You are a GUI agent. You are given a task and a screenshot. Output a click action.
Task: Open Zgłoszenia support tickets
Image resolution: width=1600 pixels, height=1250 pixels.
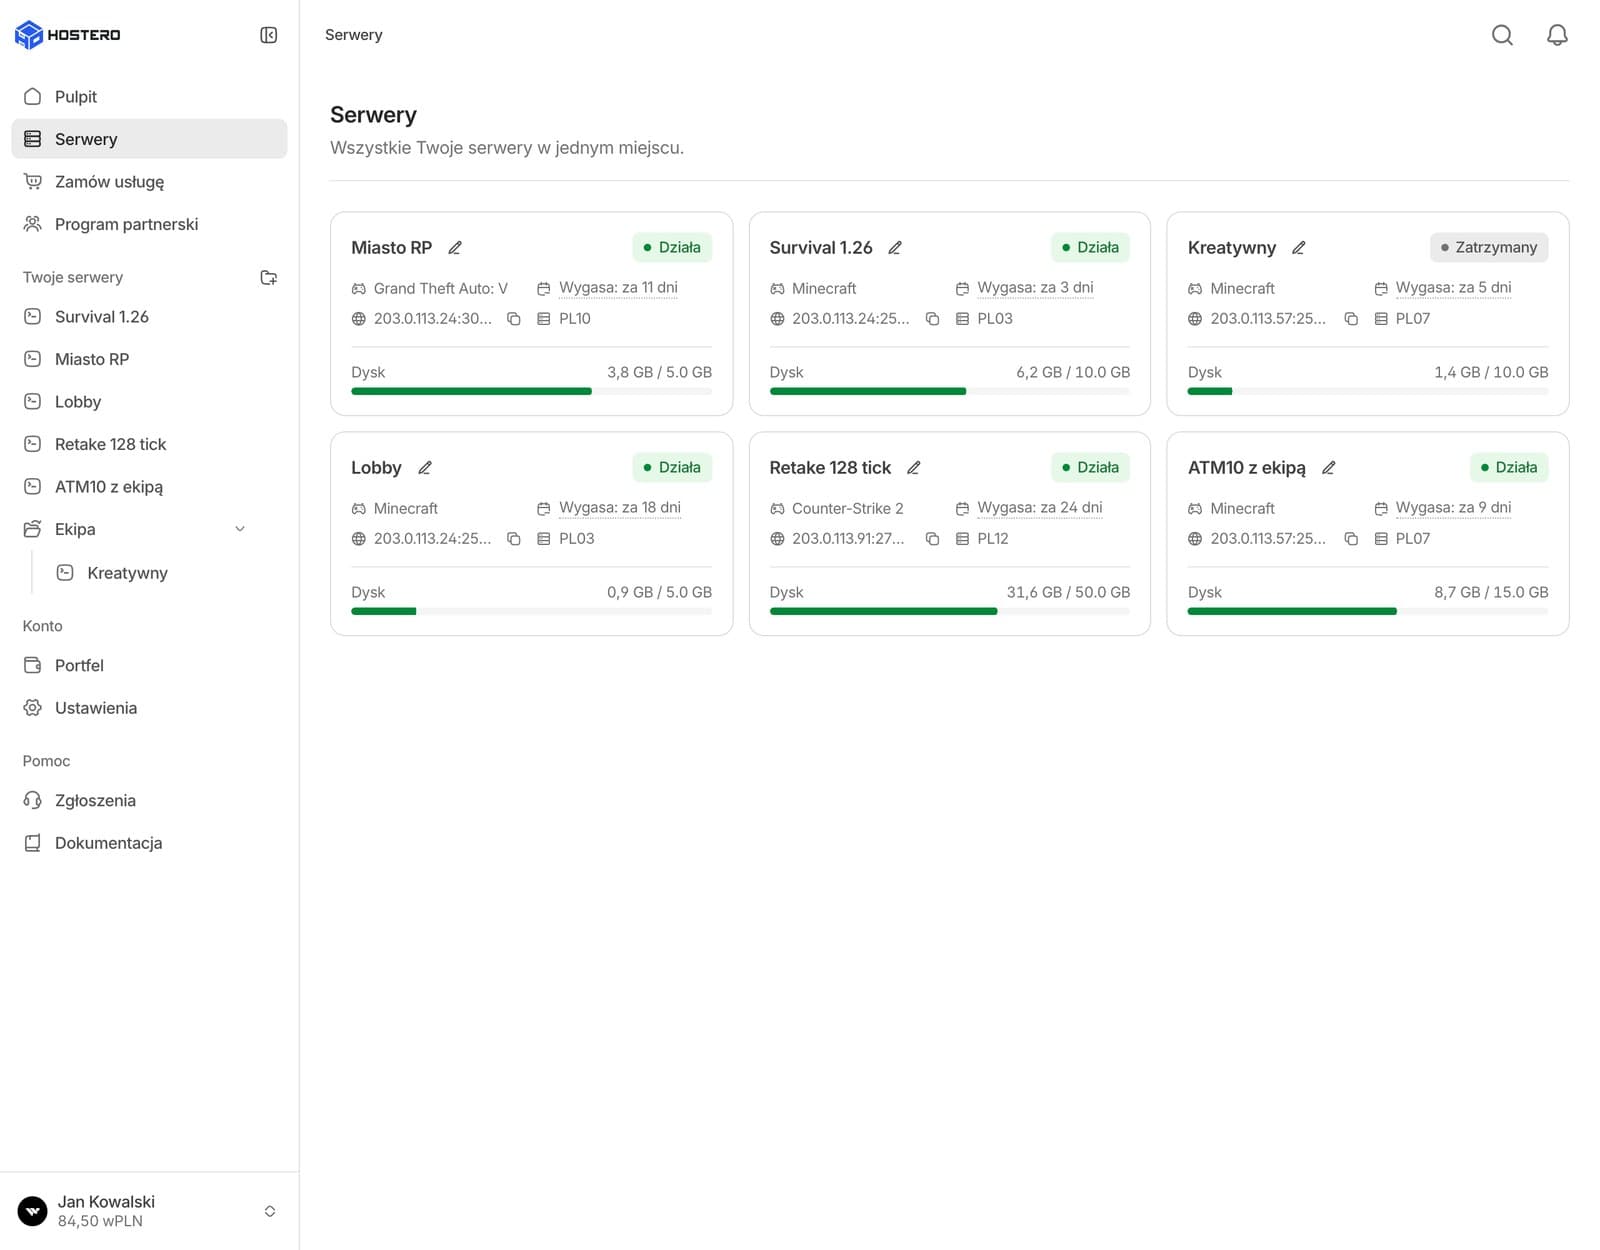tap(149, 800)
